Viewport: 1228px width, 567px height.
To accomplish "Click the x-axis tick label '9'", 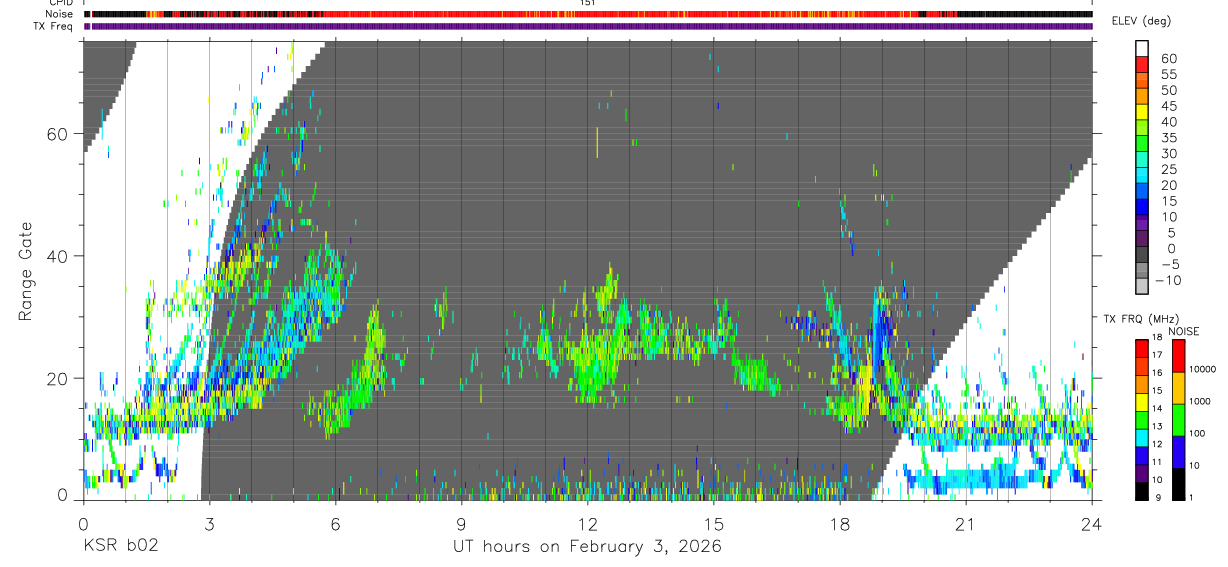I will [461, 524].
